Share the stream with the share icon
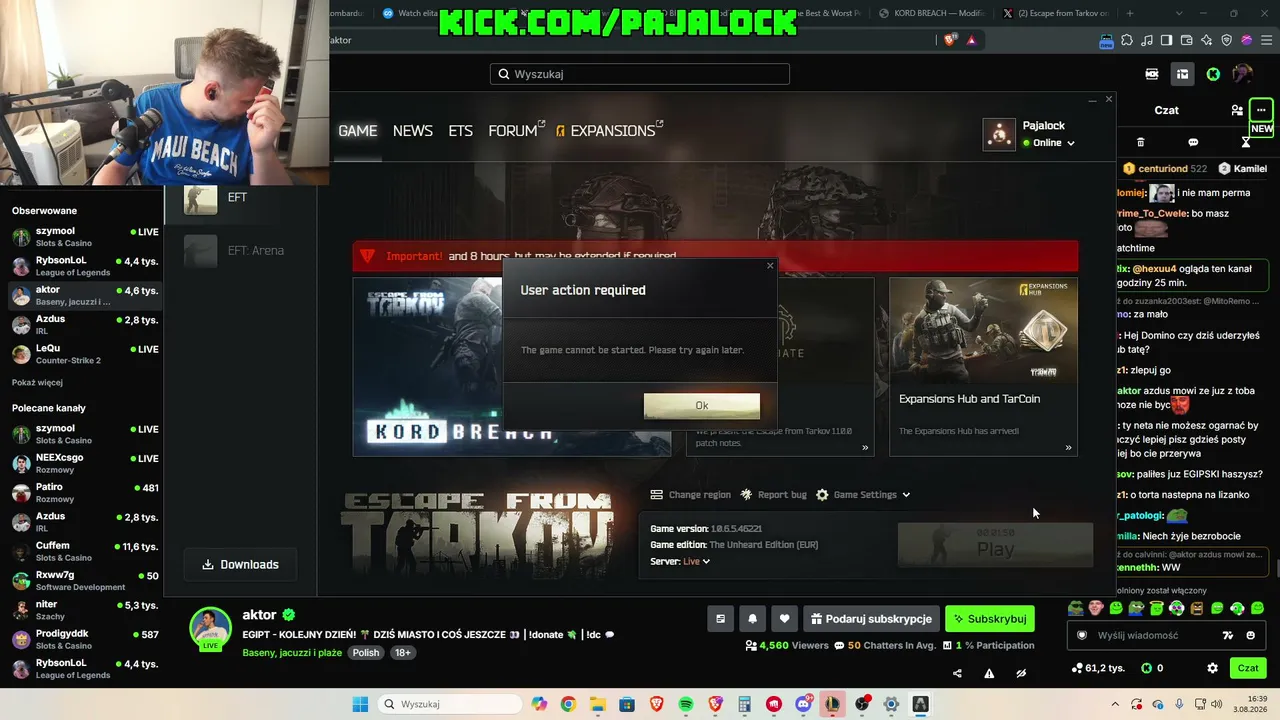This screenshot has width=1280, height=720. coord(957,674)
